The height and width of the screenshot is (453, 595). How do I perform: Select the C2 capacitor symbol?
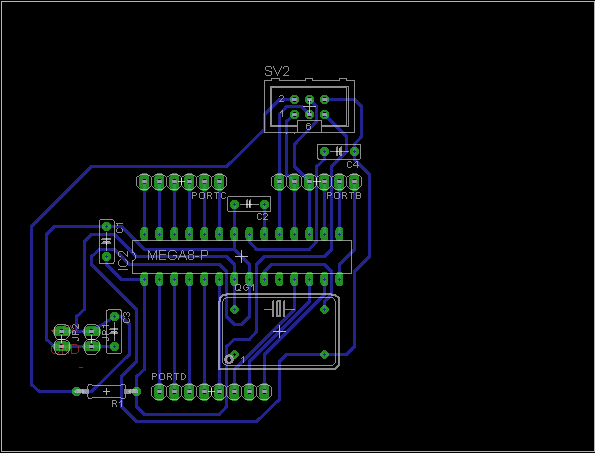249,204
